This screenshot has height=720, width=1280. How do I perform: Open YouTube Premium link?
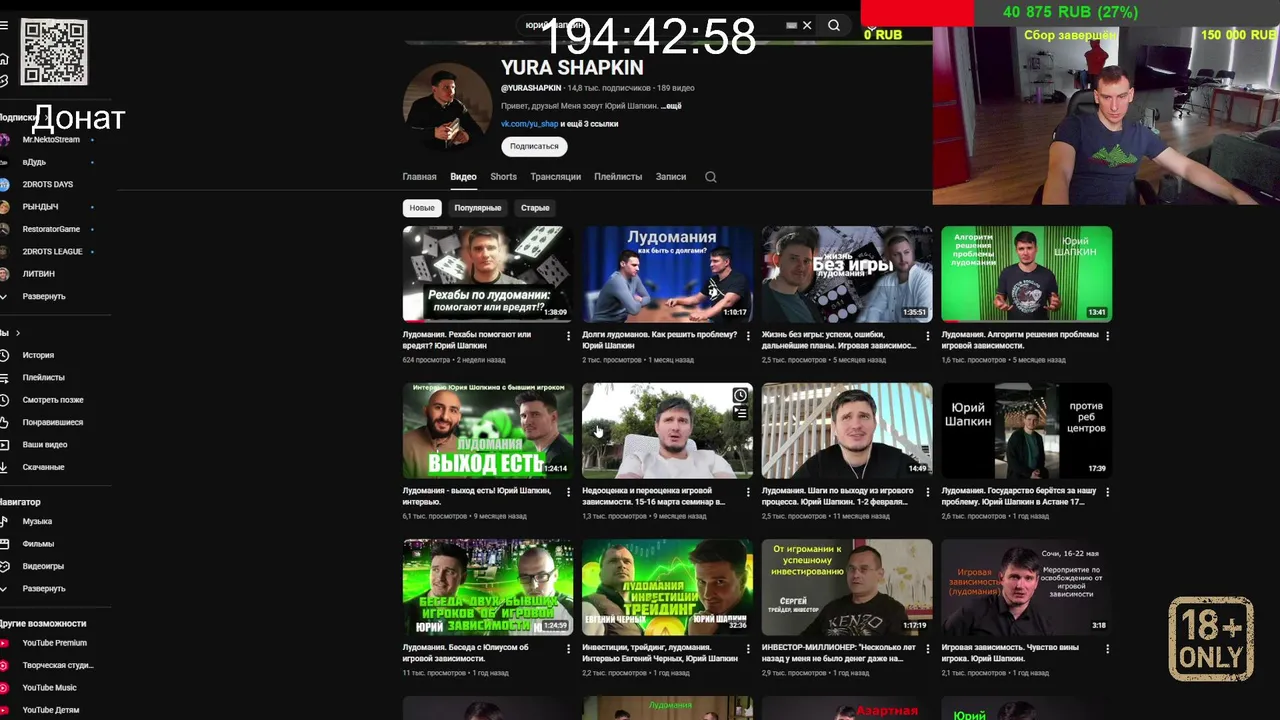point(54,643)
